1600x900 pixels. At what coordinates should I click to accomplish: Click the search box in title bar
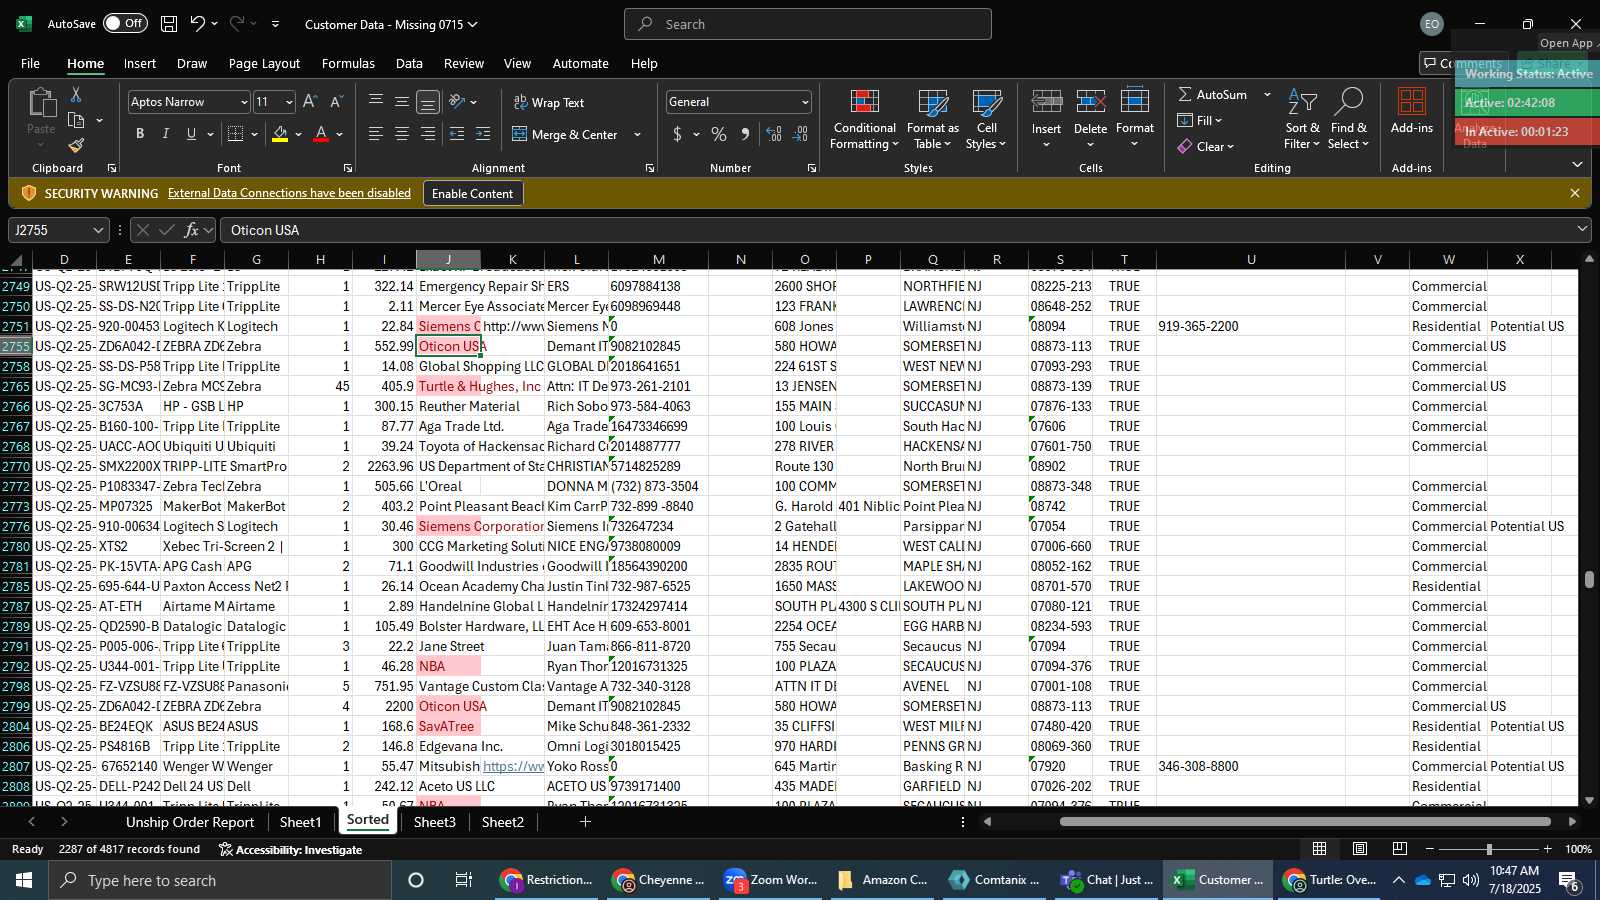coord(808,24)
